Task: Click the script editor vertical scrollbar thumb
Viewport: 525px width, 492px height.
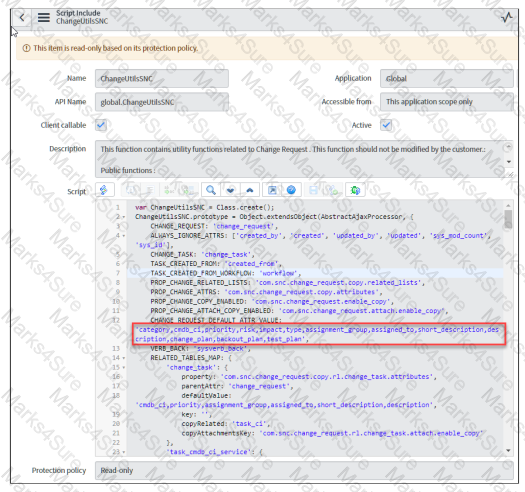Action: click(508, 219)
